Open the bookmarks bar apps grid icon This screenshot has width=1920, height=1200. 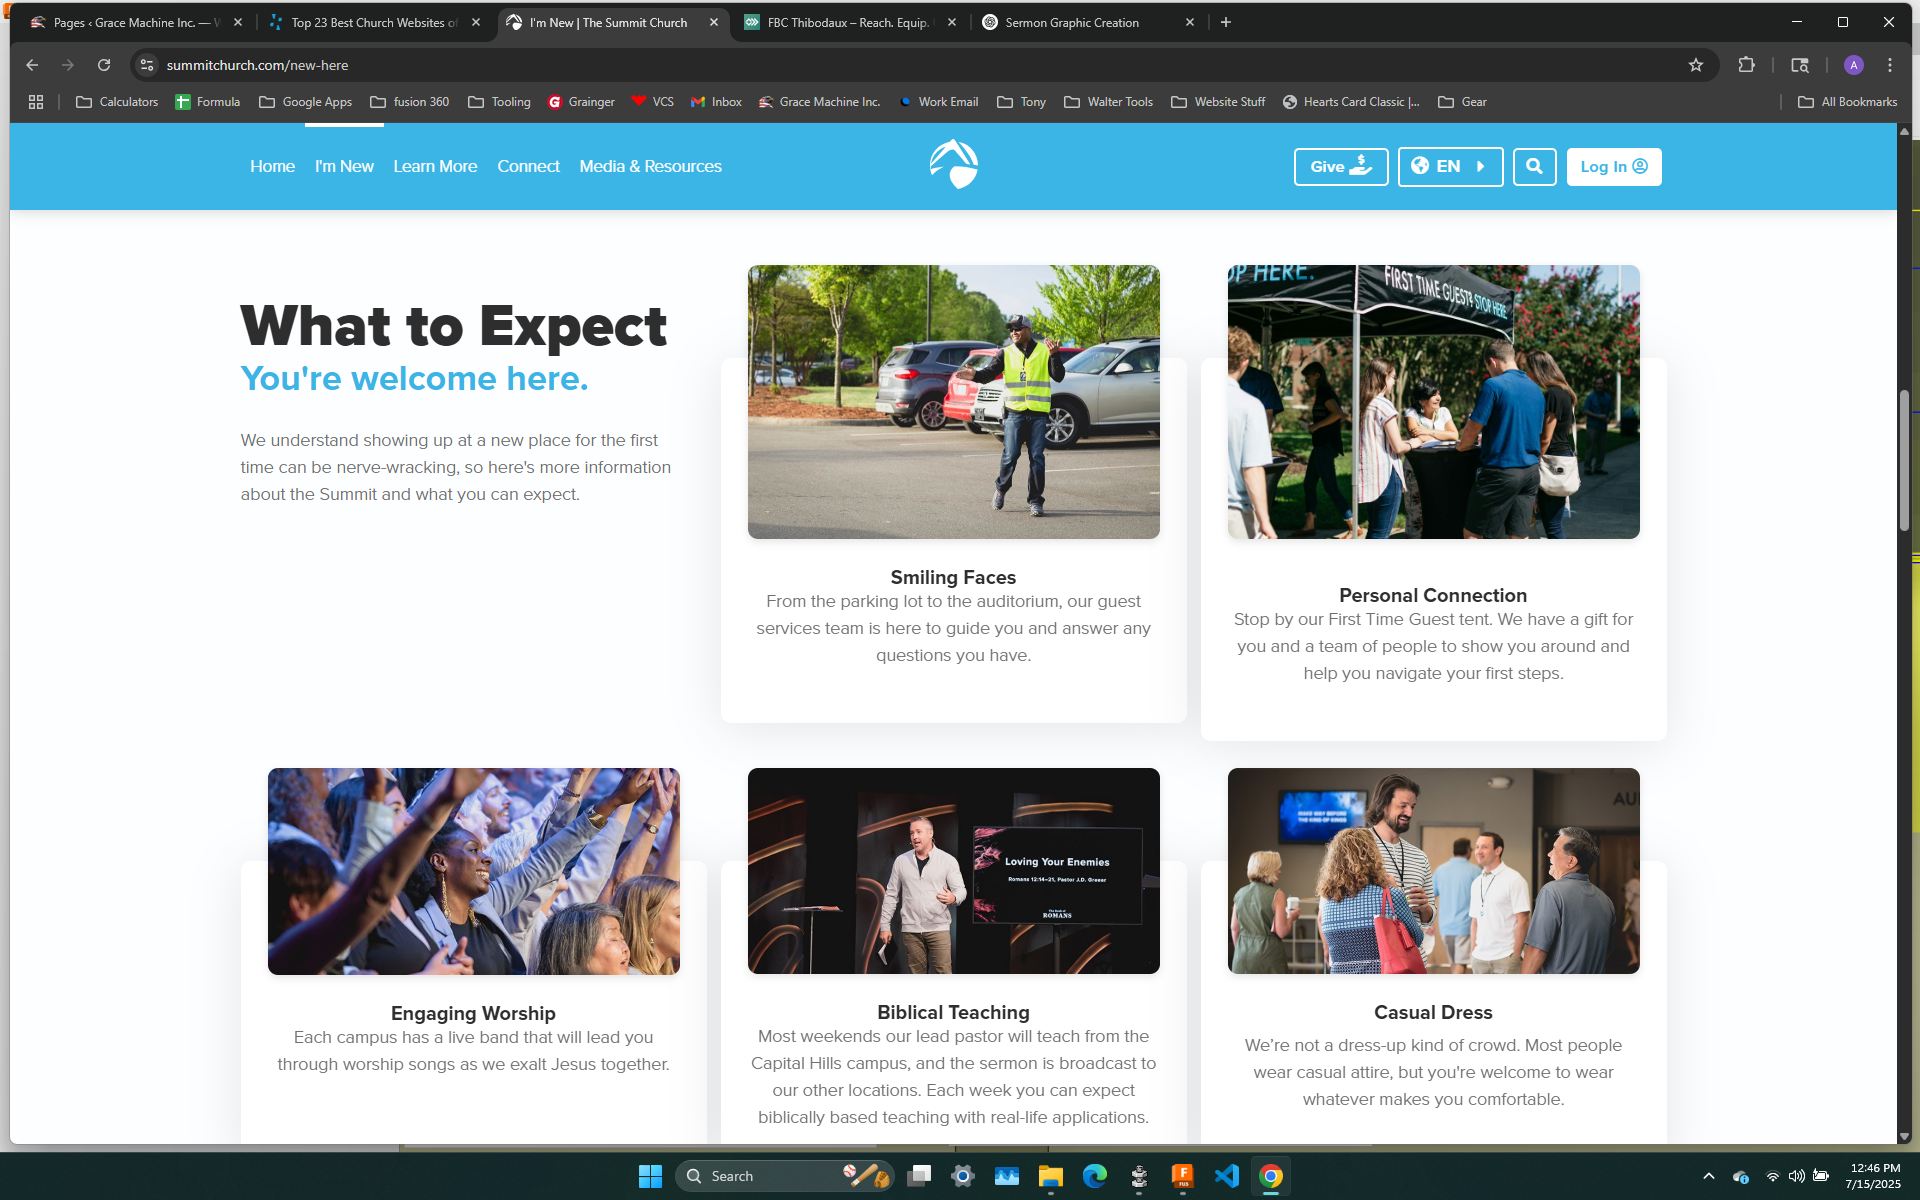[36, 102]
